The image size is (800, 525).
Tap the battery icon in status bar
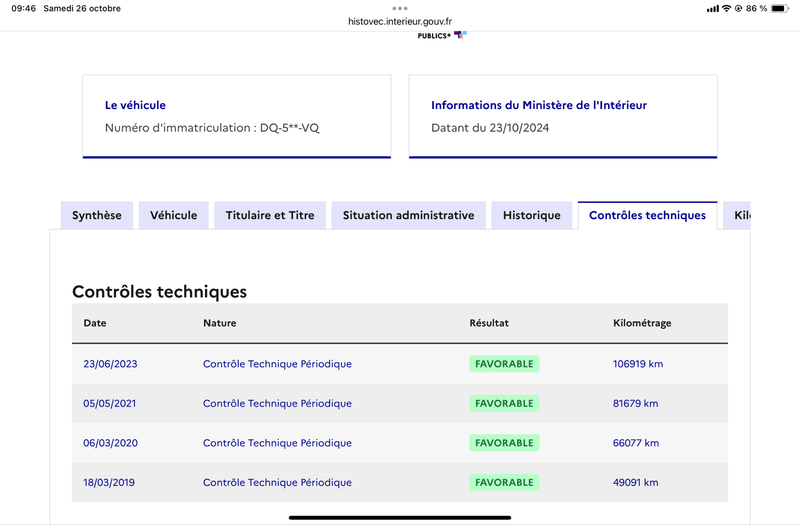[x=780, y=8]
